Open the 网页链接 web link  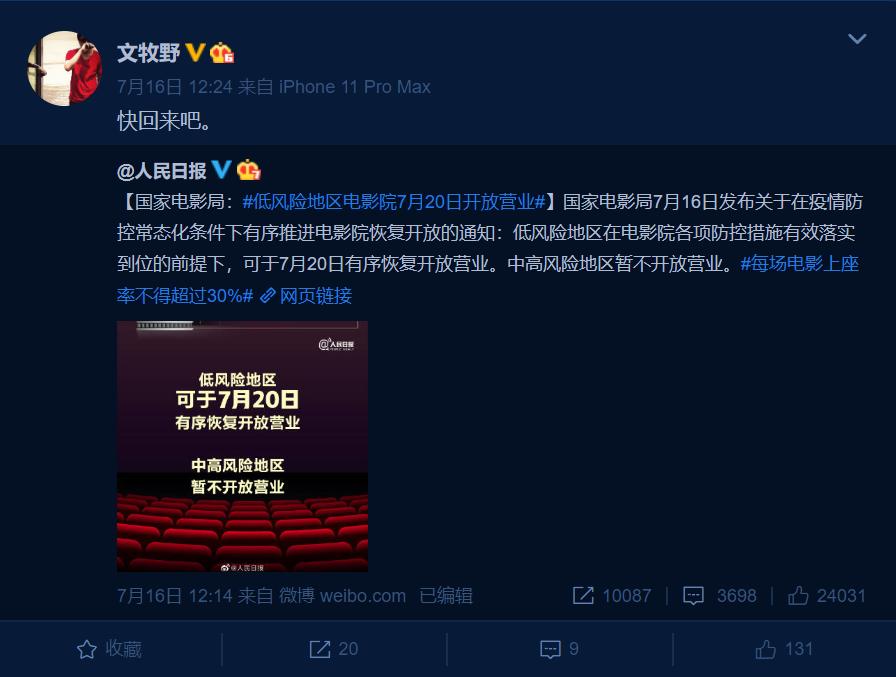click(306, 295)
